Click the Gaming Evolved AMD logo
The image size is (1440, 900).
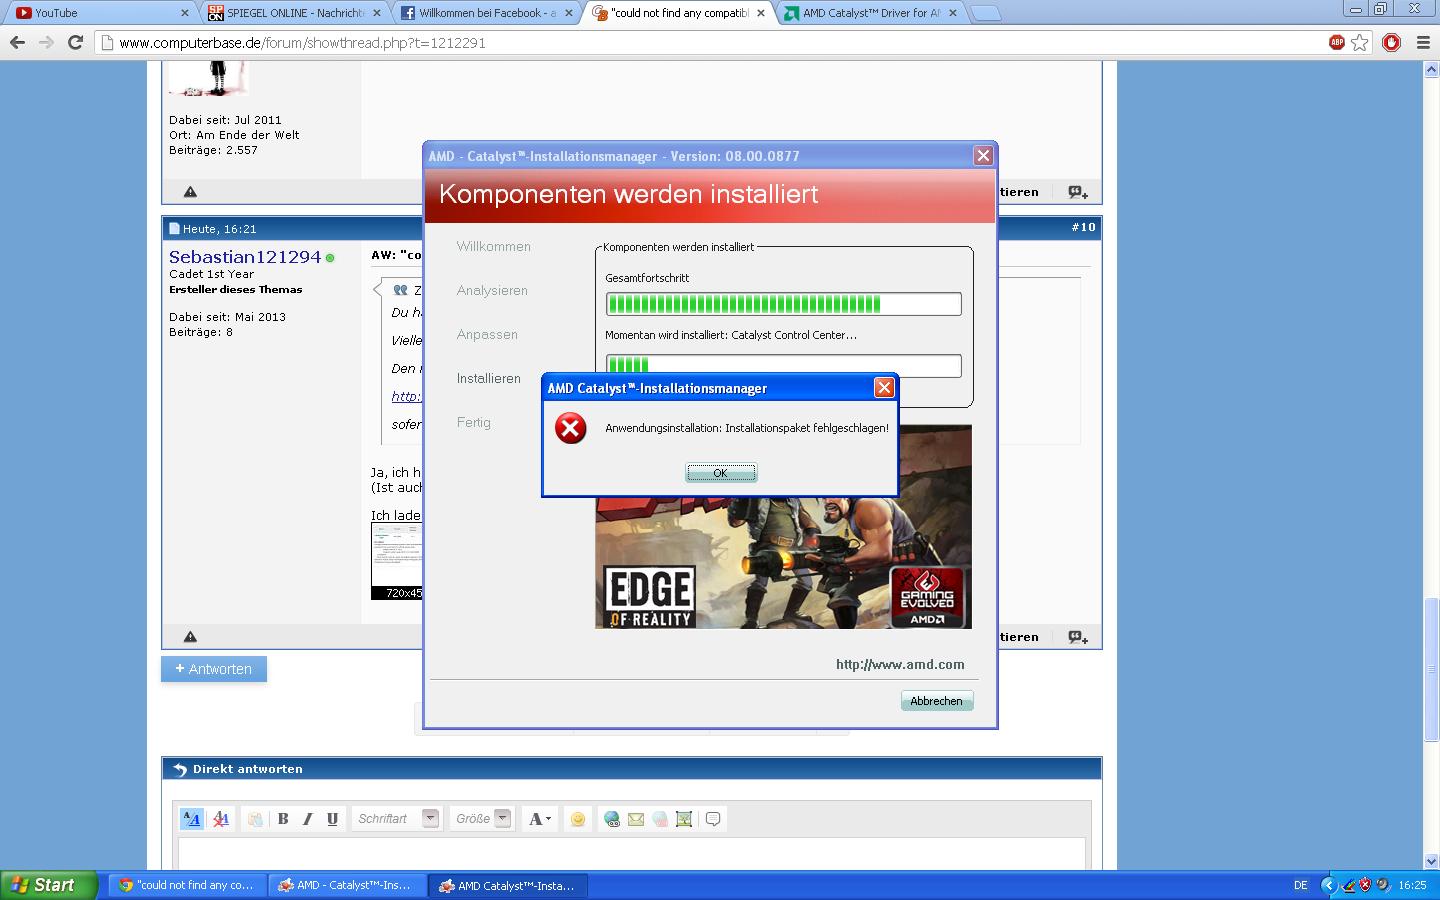(927, 597)
